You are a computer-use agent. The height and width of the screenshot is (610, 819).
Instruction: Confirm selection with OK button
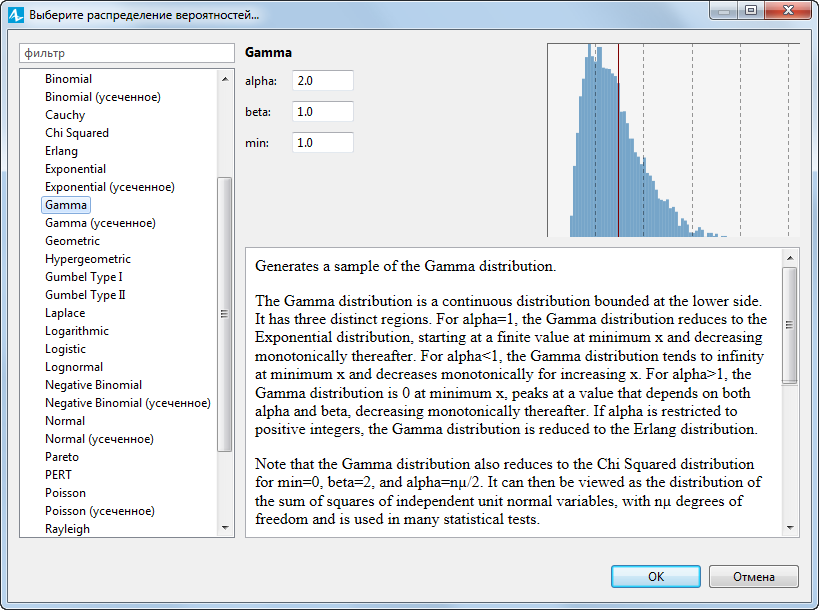coord(656,577)
